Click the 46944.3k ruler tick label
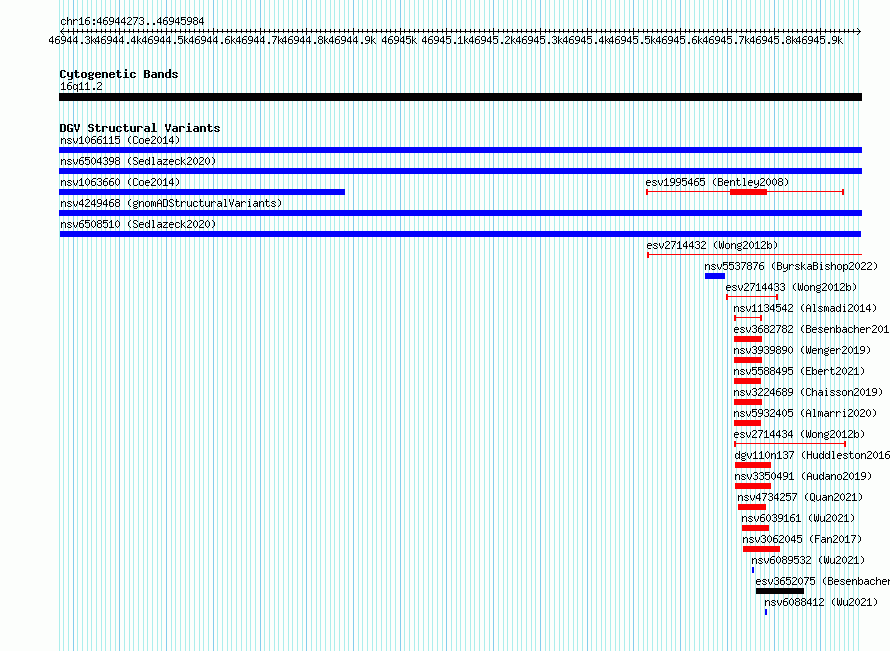The width and height of the screenshot is (890, 651). click(x=71, y=40)
